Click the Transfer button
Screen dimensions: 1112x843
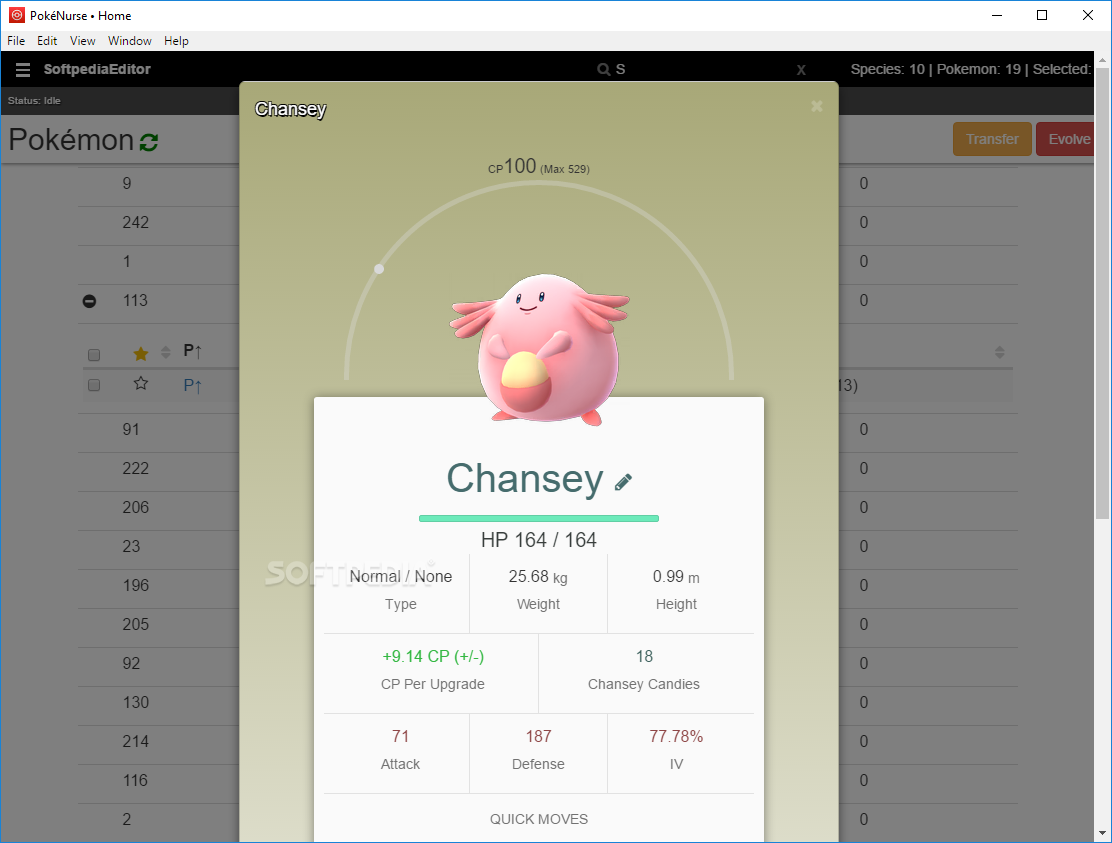point(992,139)
